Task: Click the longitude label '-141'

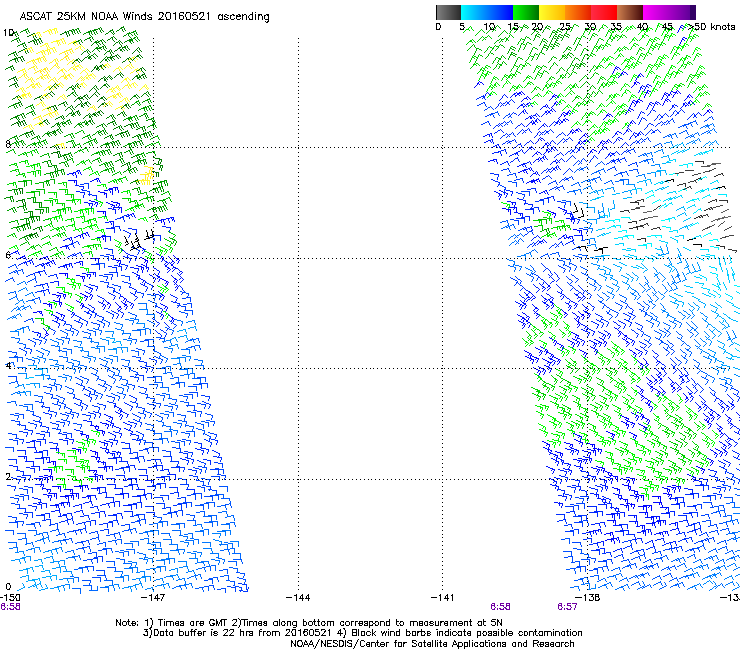Action: [x=442, y=598]
